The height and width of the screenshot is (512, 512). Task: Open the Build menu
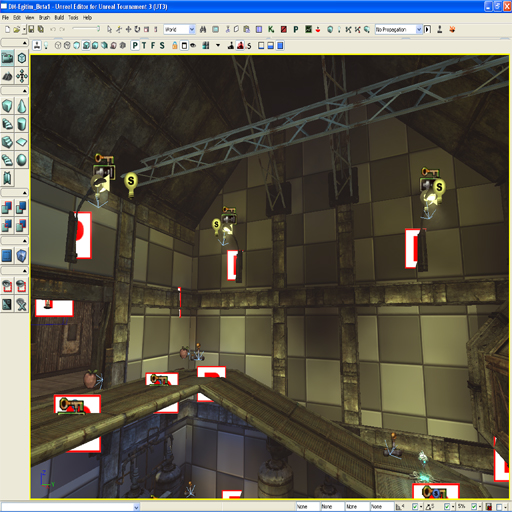point(59,18)
